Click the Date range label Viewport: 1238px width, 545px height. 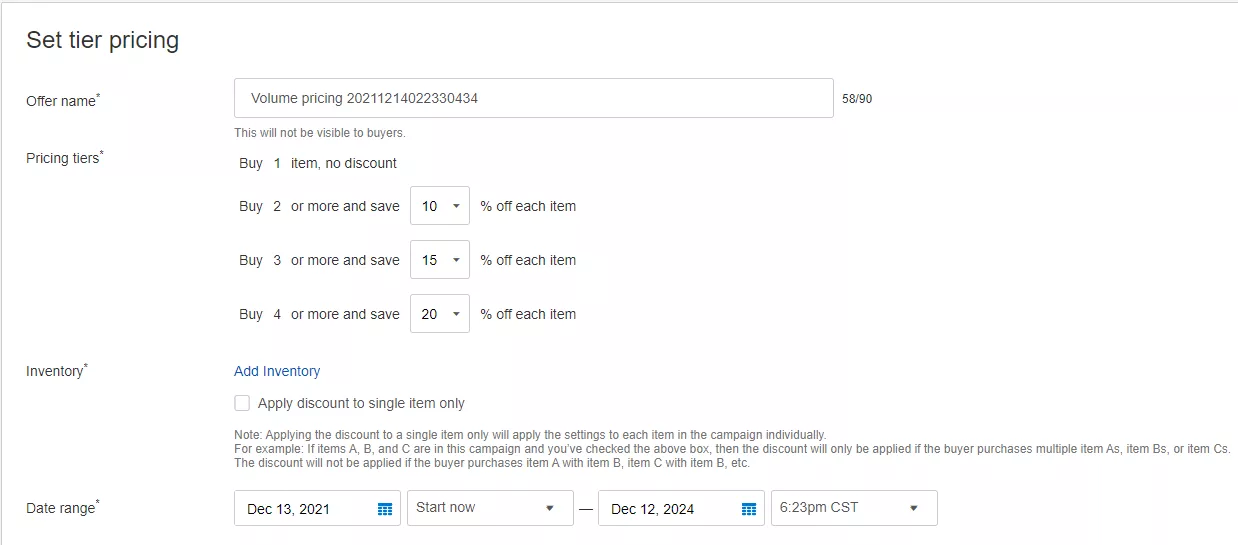pos(62,508)
